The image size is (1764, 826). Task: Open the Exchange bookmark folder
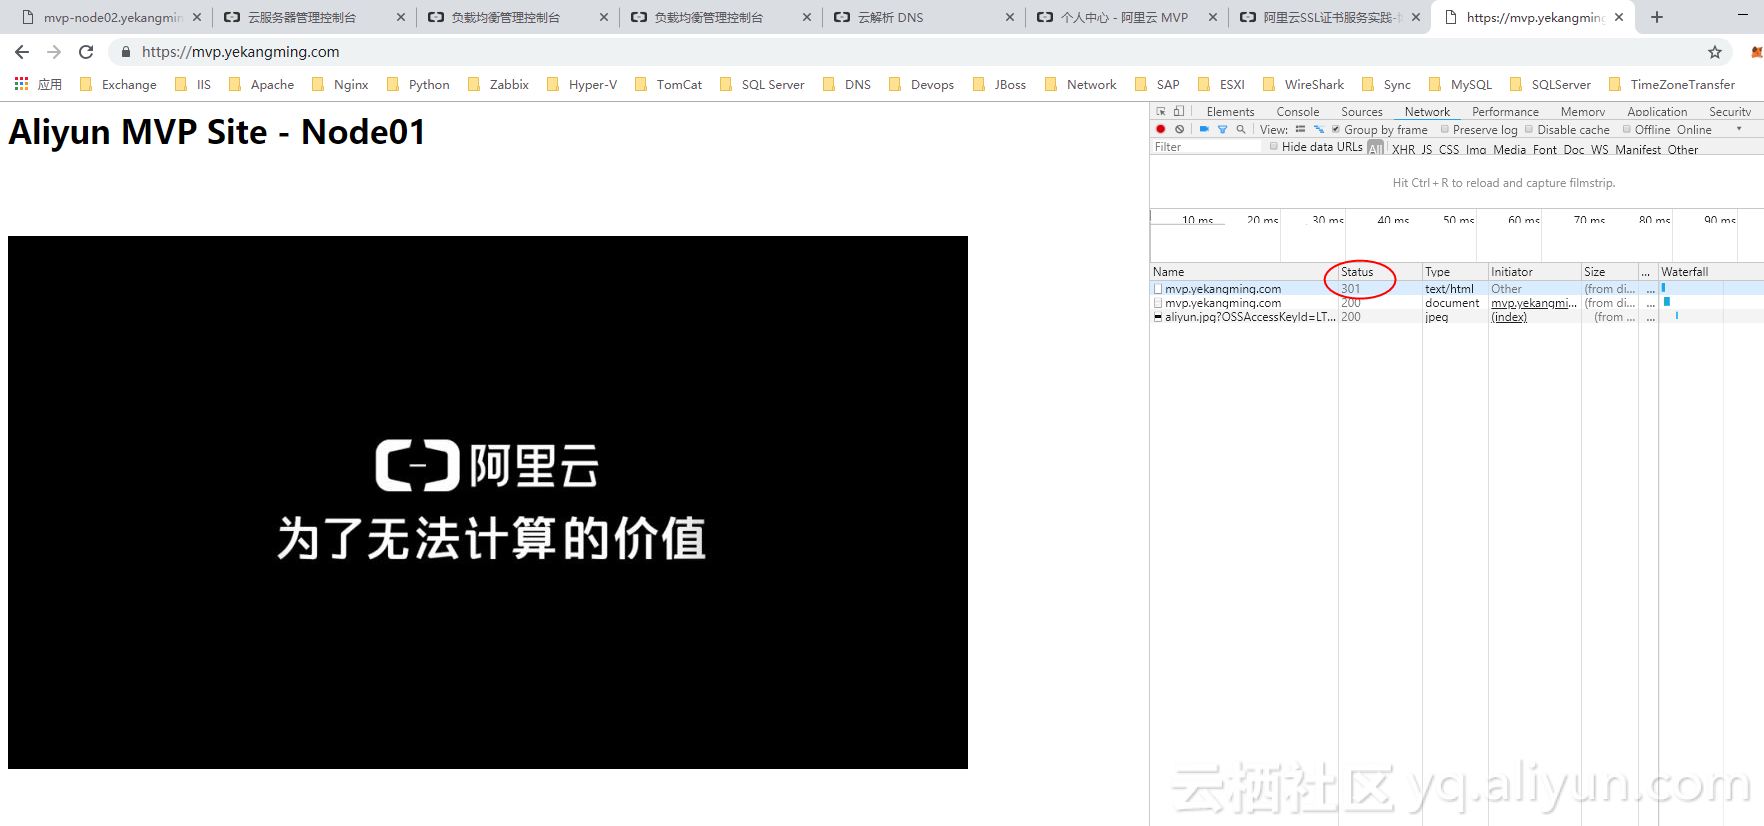pyautogui.click(x=118, y=84)
